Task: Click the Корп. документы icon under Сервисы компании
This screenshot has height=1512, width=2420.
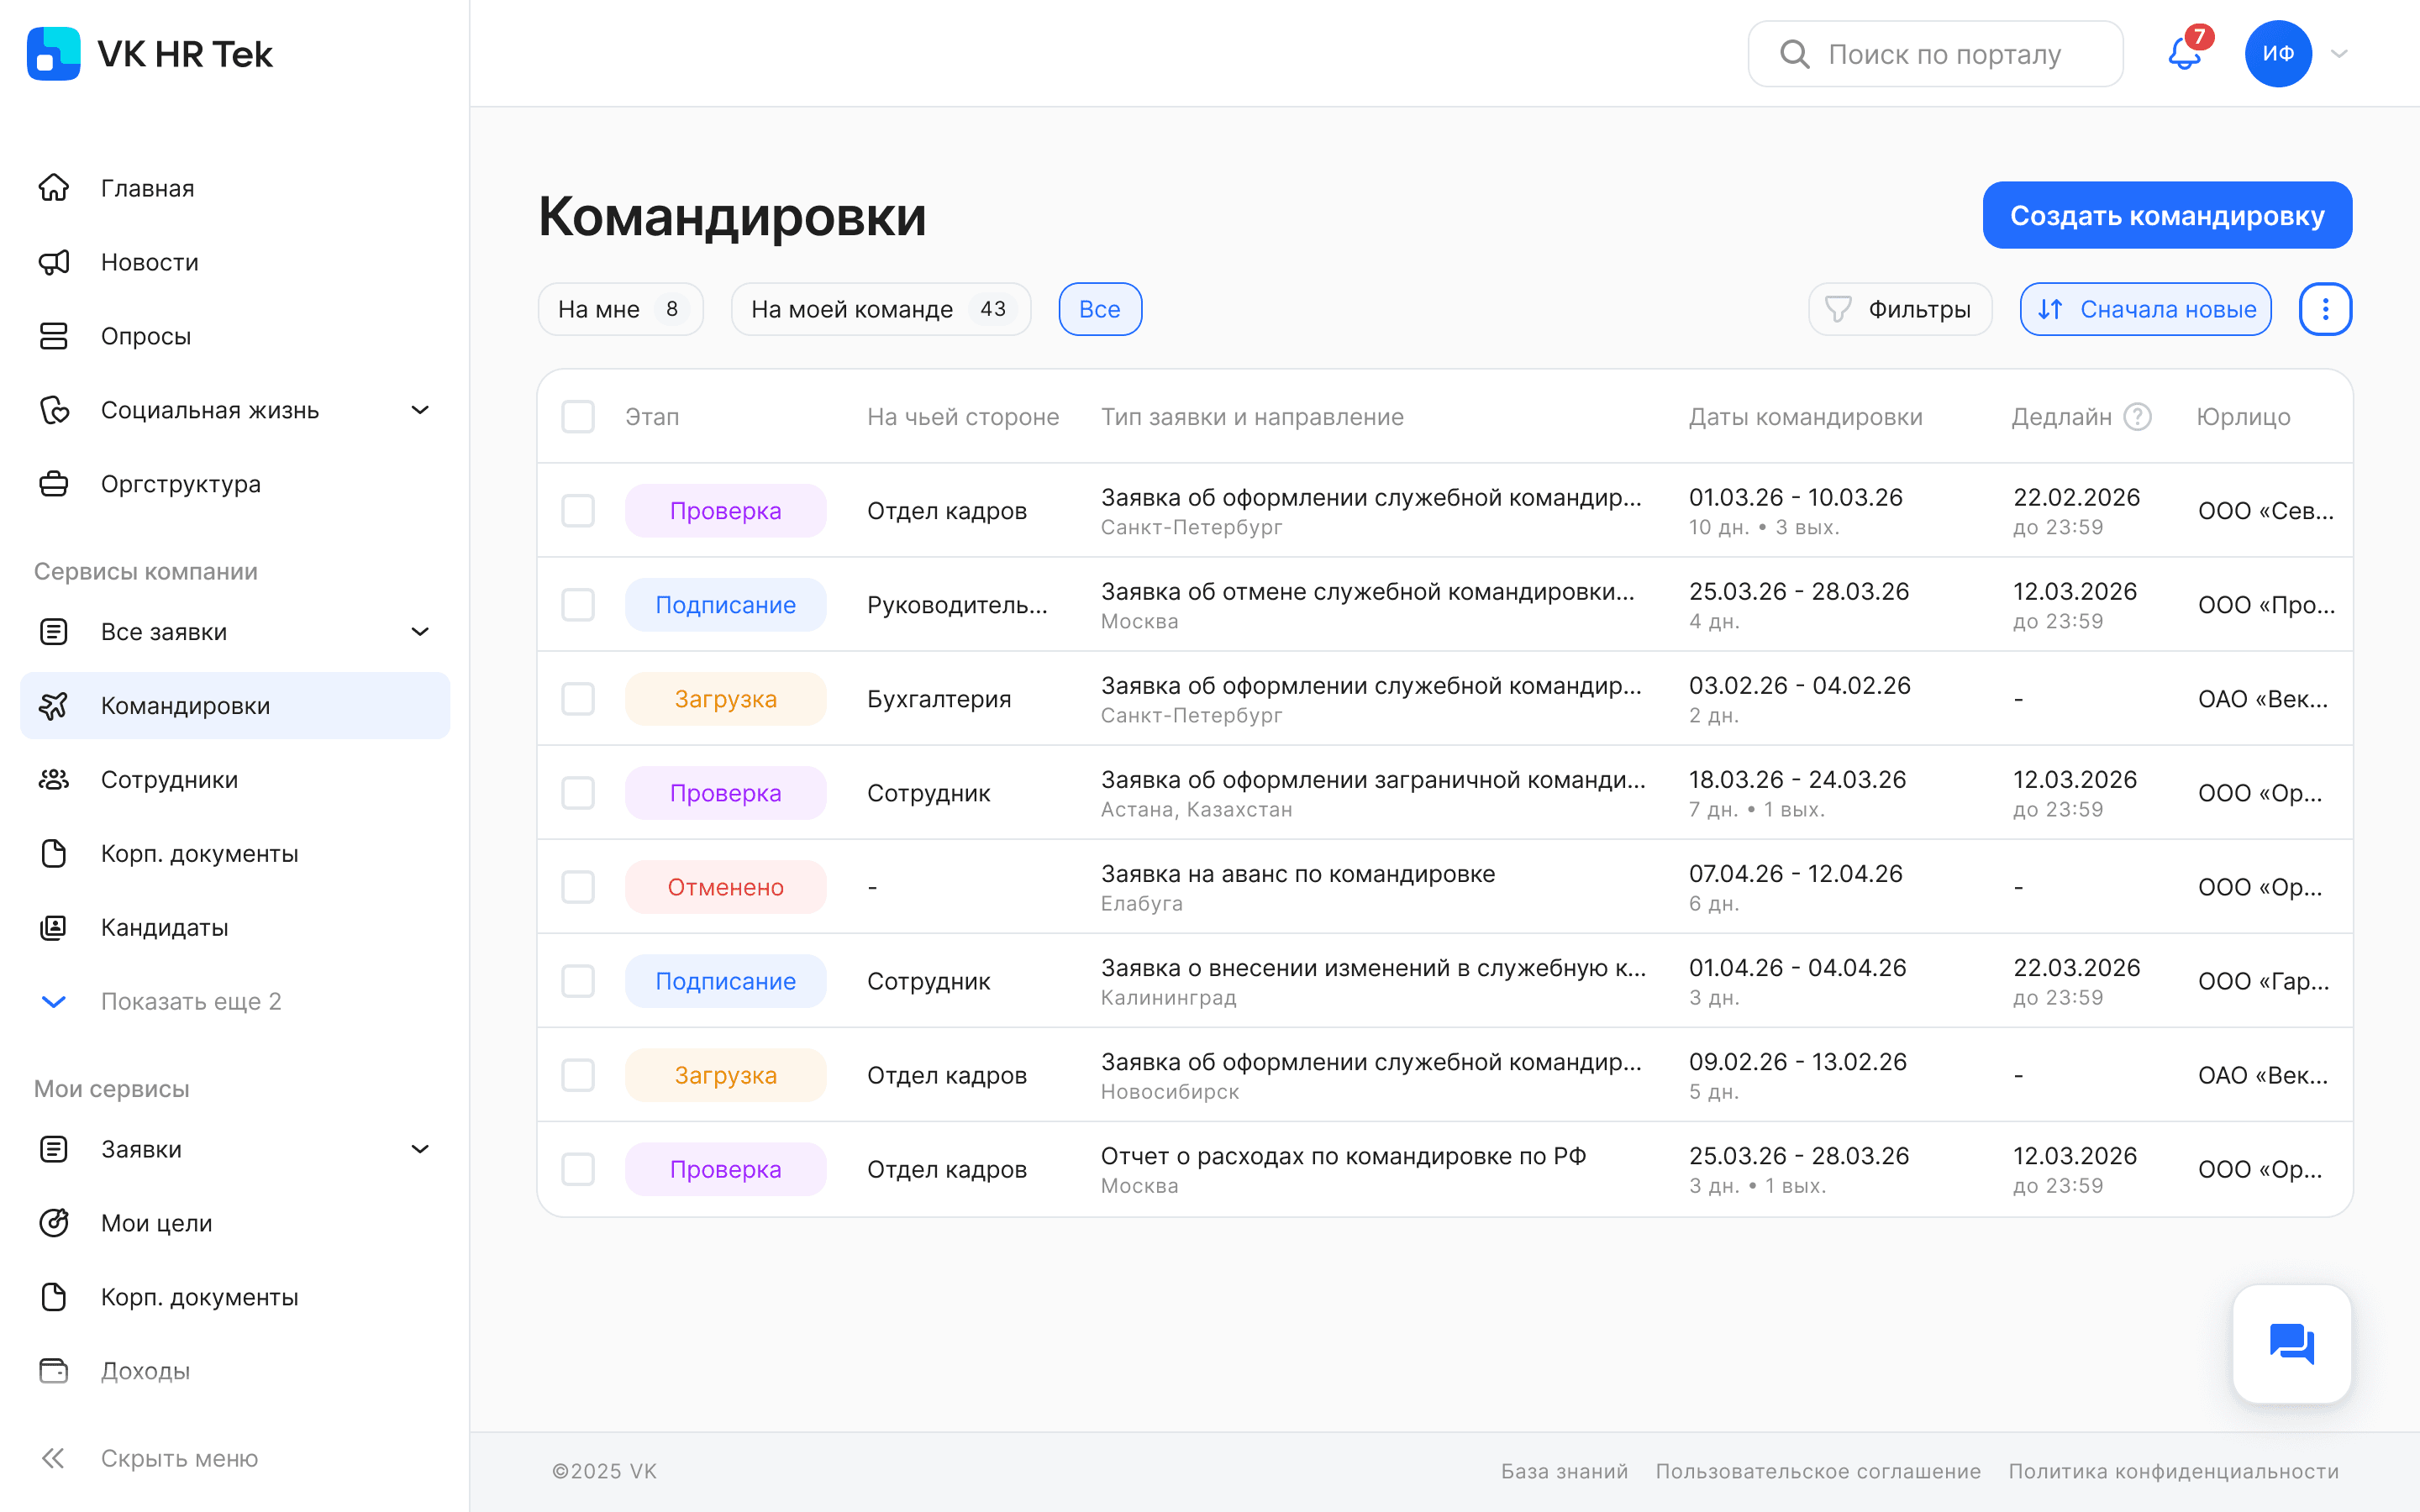Action: pos(54,854)
